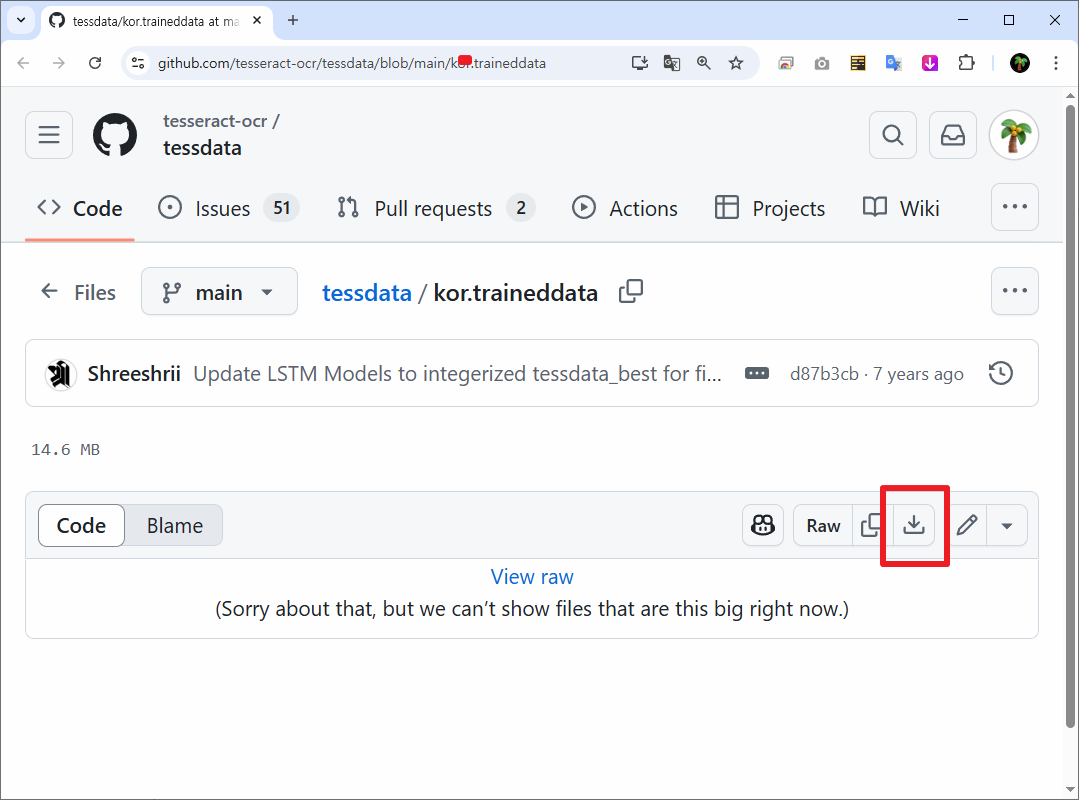Open palm tree user avatar menu

tap(1014, 135)
